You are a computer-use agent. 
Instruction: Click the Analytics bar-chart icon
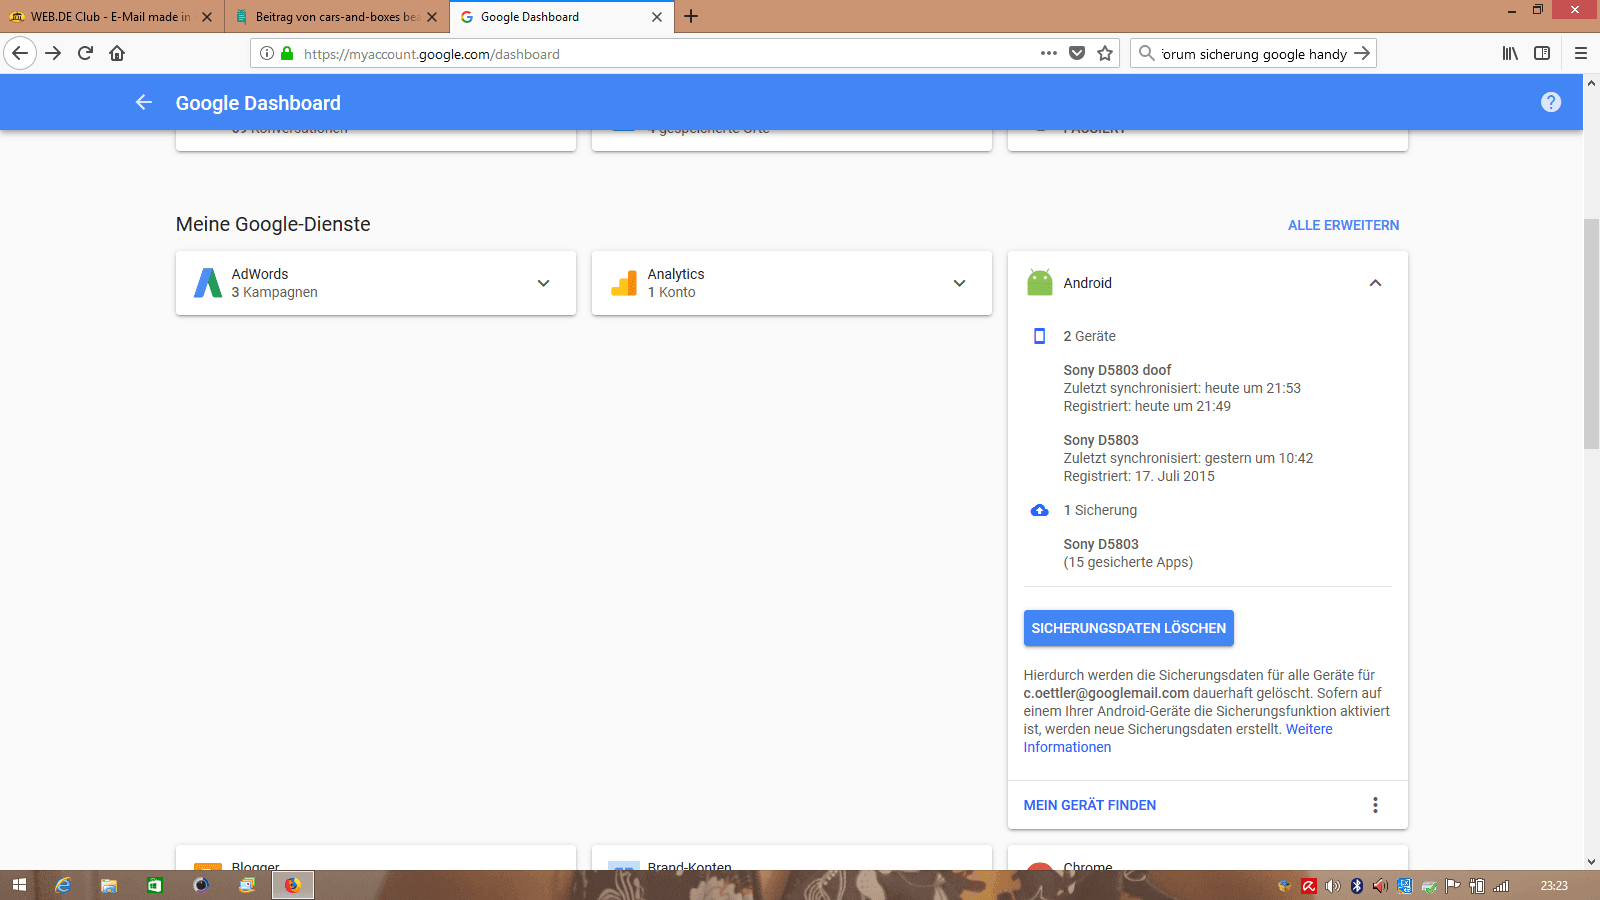pos(624,283)
